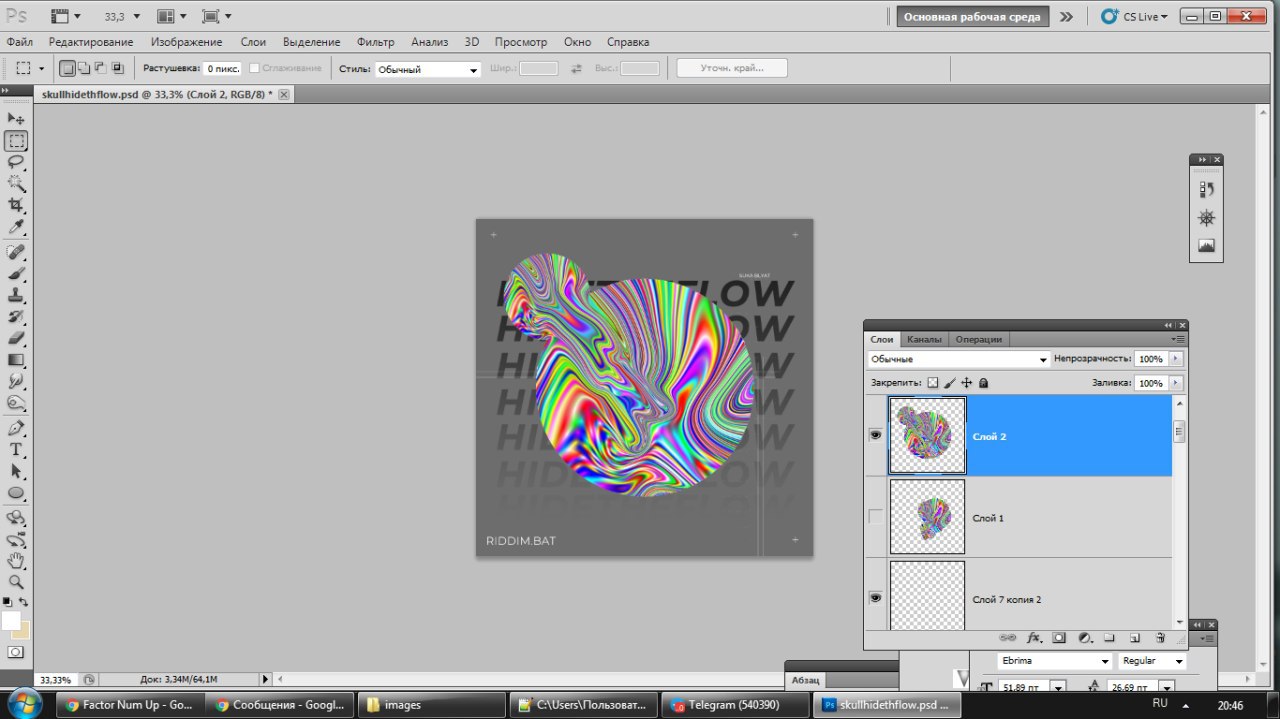This screenshot has width=1280, height=719.
Task: Open the Выделение menu
Action: (x=311, y=42)
